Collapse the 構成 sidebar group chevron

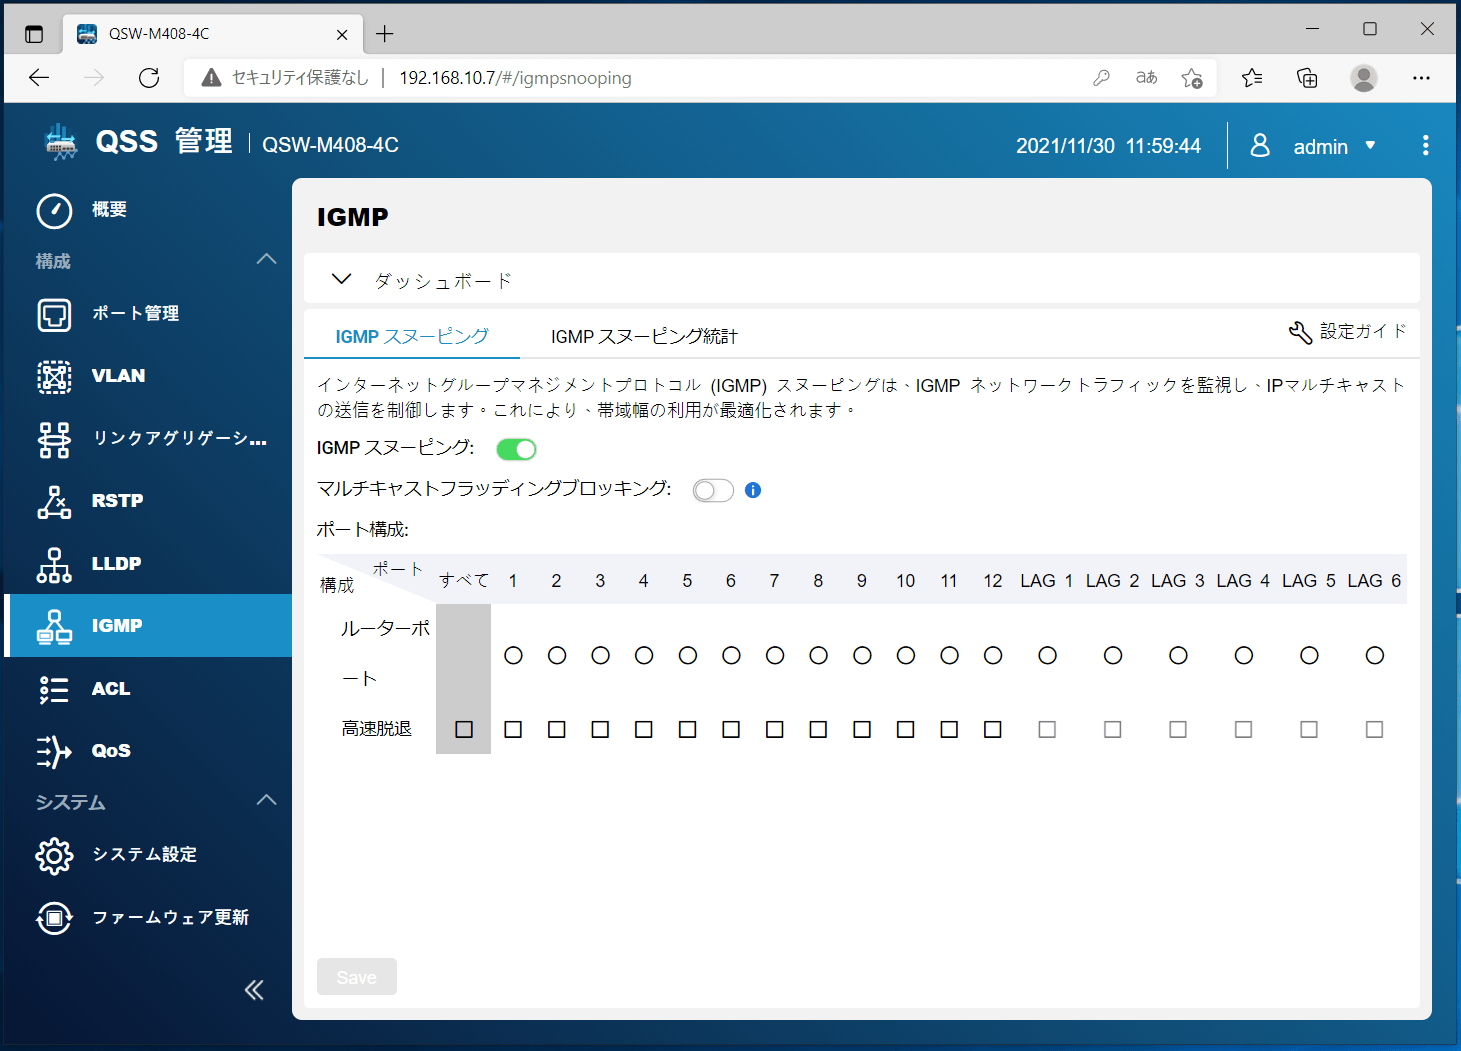point(266,260)
